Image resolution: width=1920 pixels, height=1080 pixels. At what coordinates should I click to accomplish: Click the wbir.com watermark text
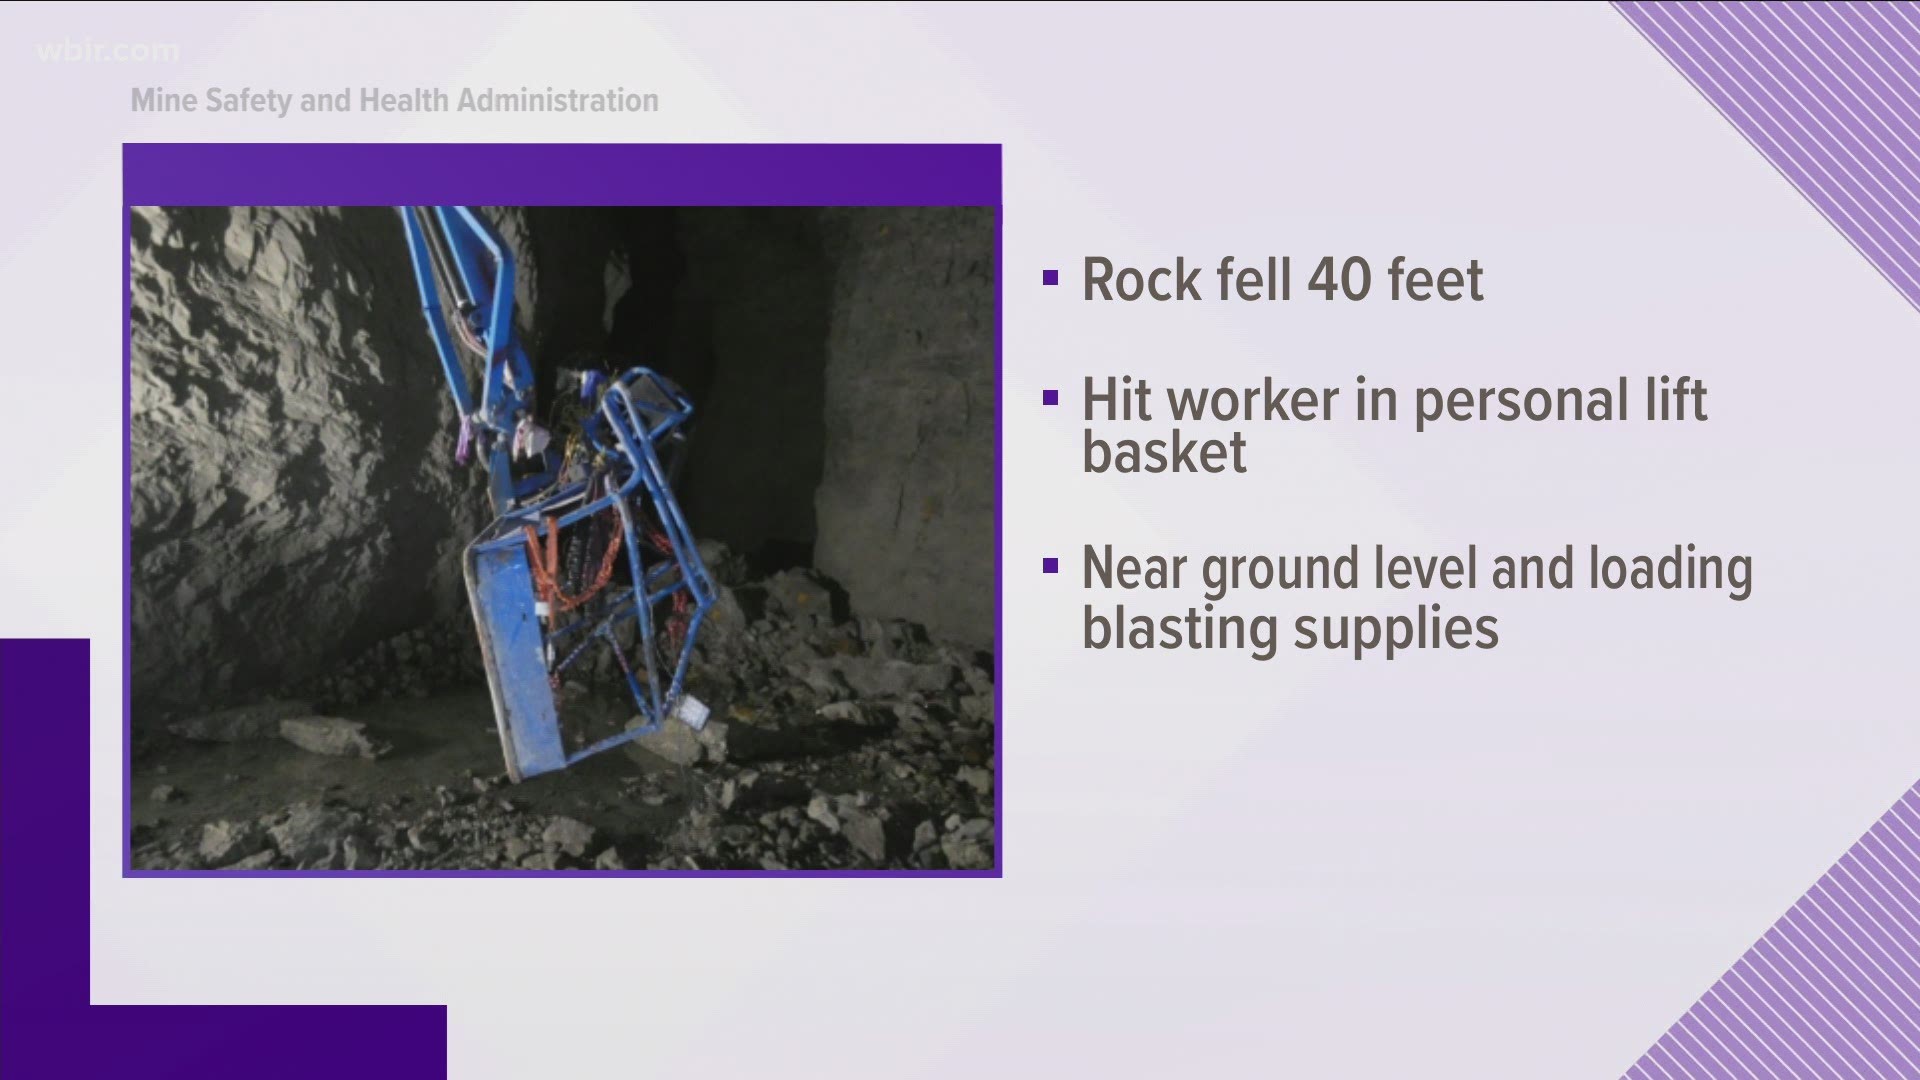(x=107, y=51)
